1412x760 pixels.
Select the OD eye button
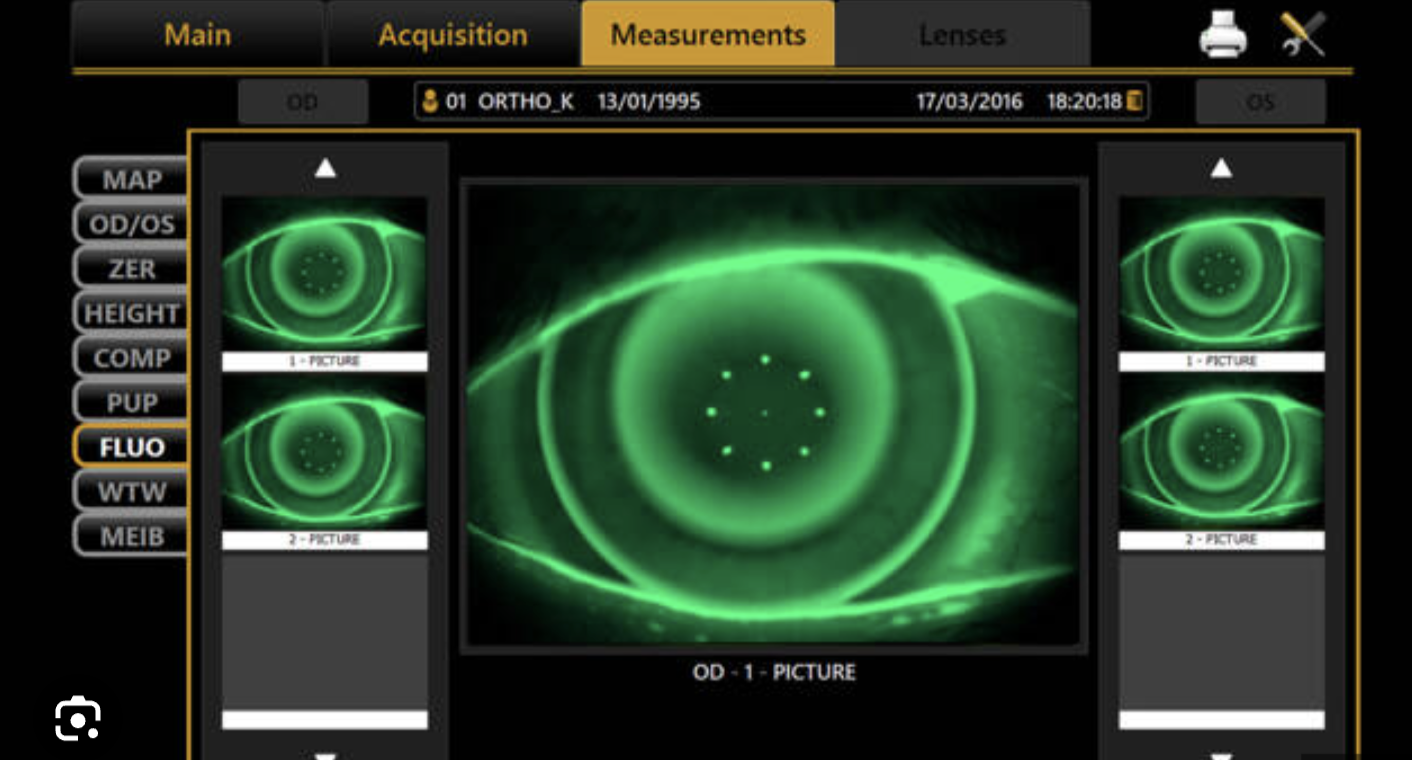(x=302, y=102)
